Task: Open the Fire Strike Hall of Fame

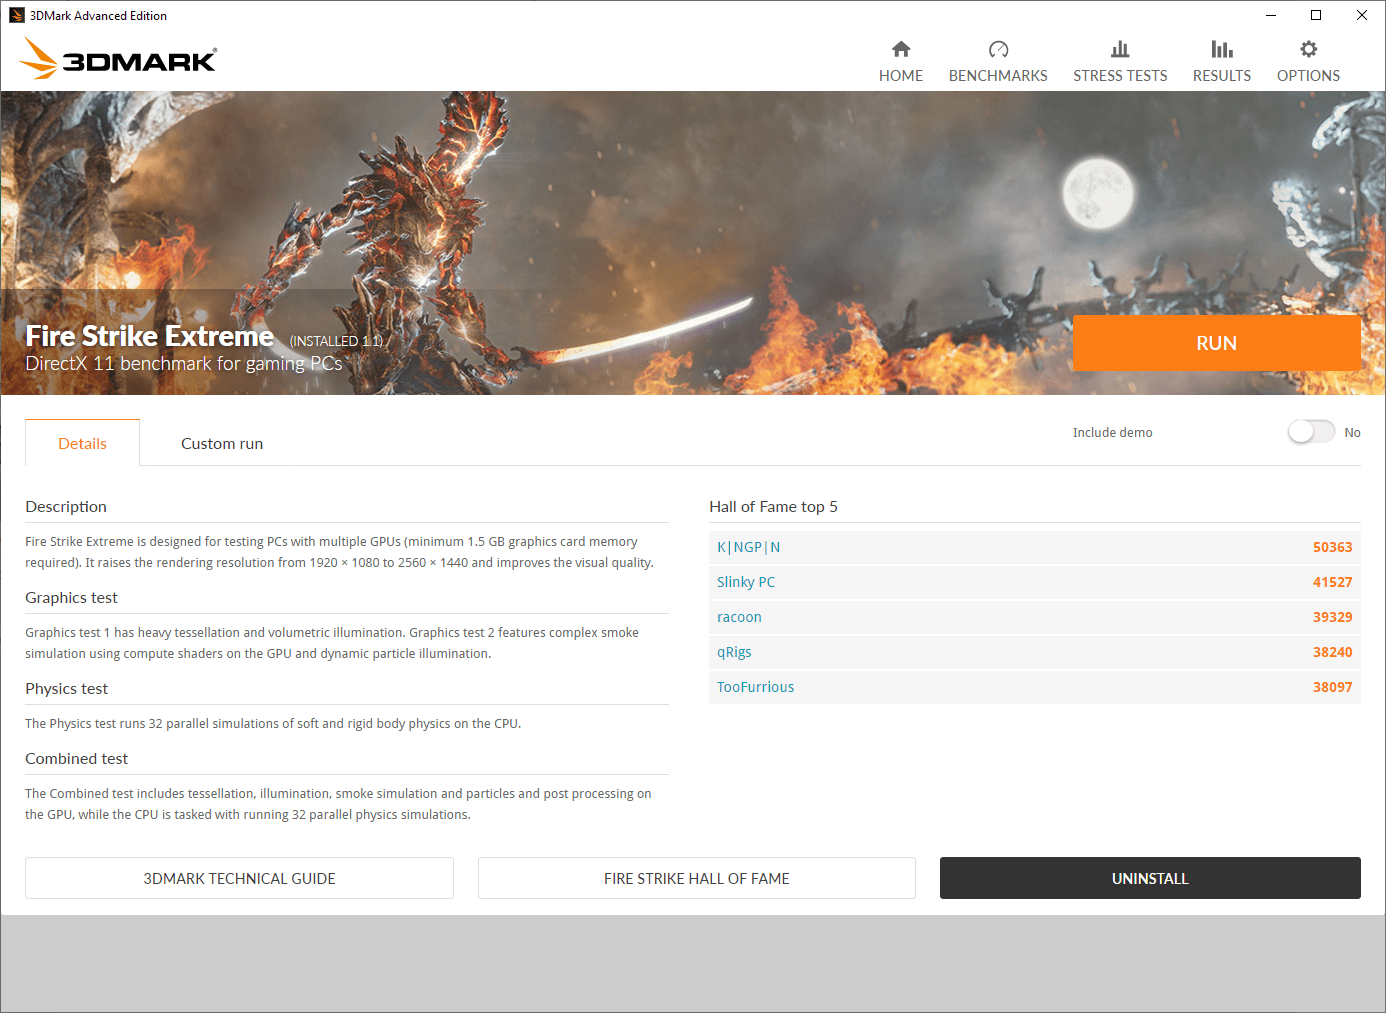Action: tap(697, 878)
